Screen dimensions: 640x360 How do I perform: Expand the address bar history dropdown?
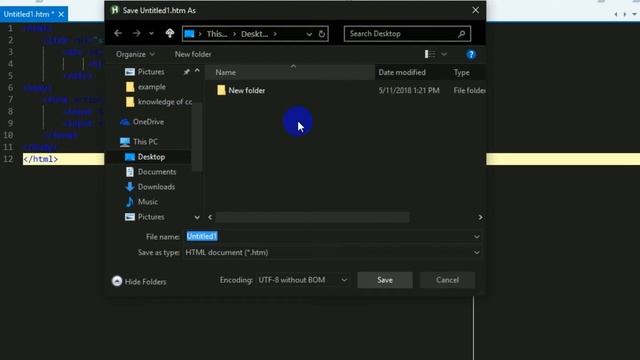coord(309,34)
